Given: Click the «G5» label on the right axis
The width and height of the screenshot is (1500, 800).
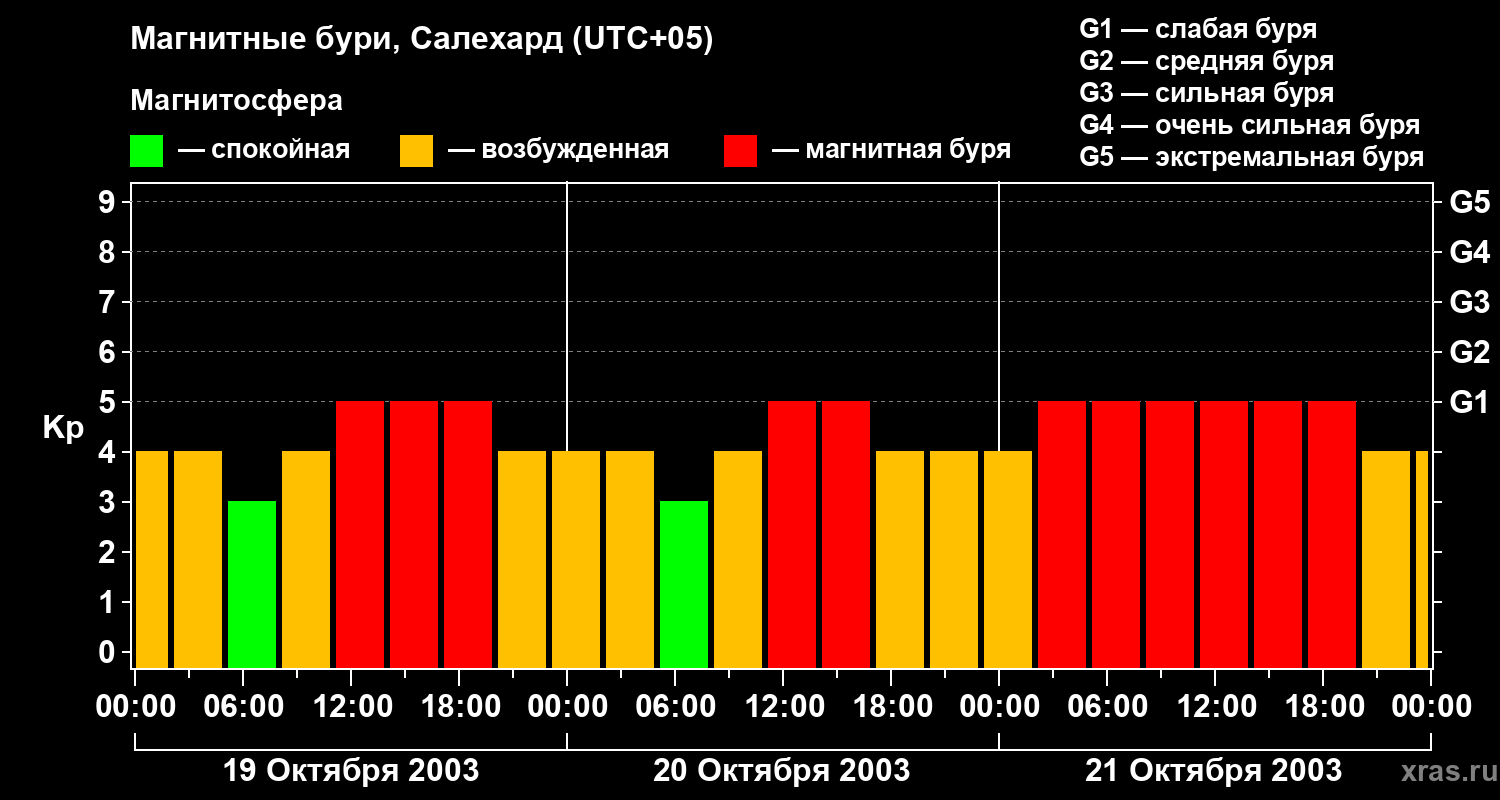Looking at the screenshot, I should [1469, 202].
